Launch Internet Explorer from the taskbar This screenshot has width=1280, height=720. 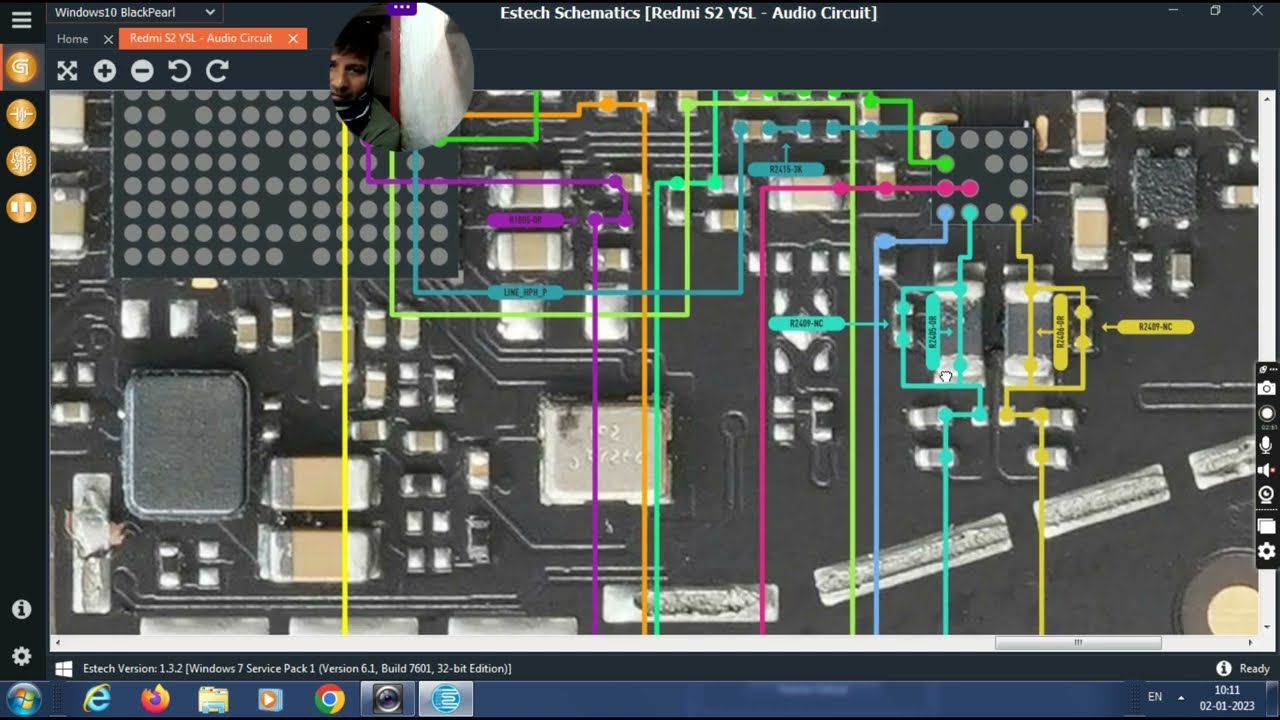(x=97, y=699)
